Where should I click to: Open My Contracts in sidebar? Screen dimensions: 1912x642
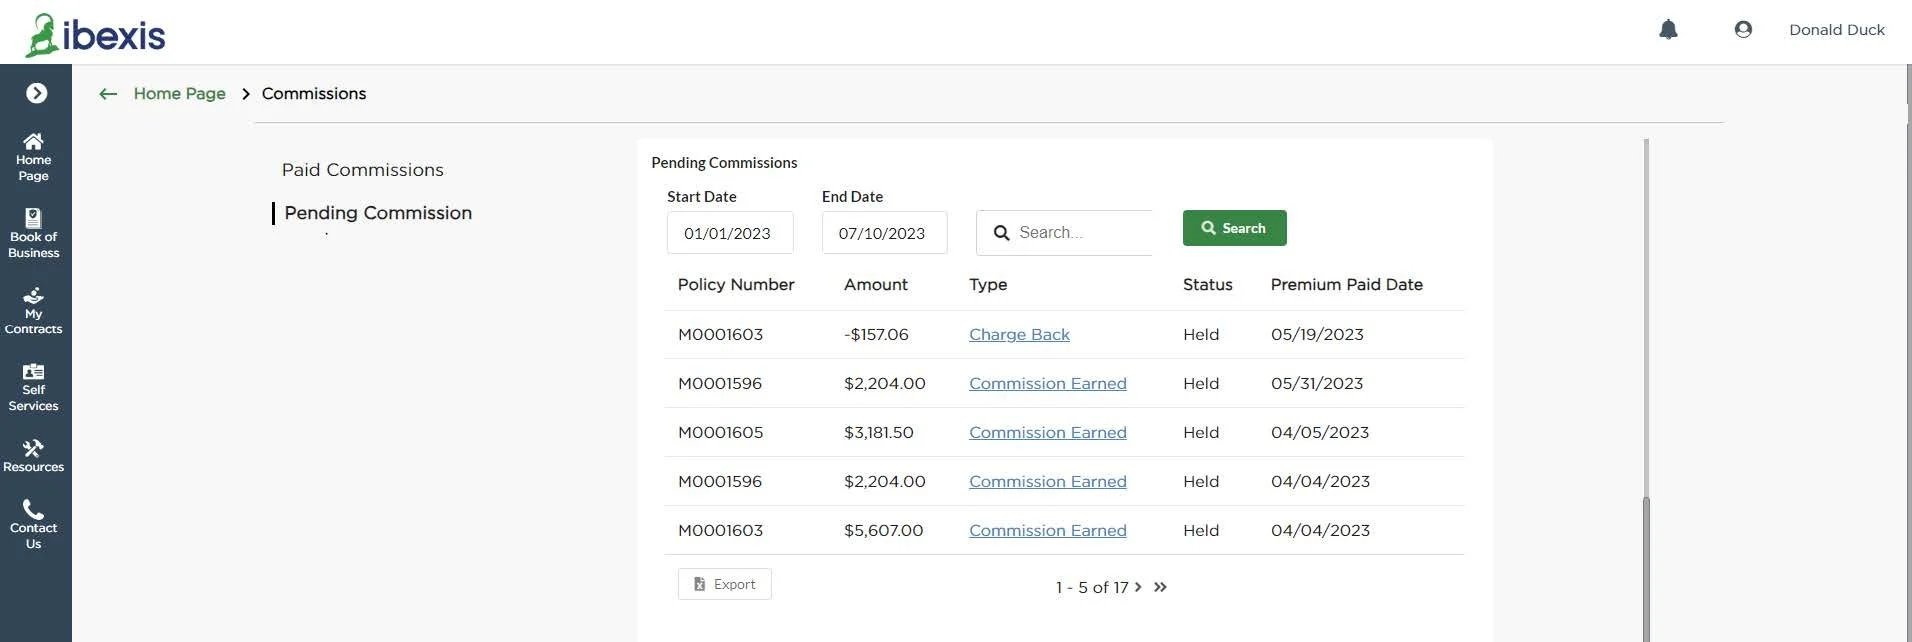pos(33,311)
